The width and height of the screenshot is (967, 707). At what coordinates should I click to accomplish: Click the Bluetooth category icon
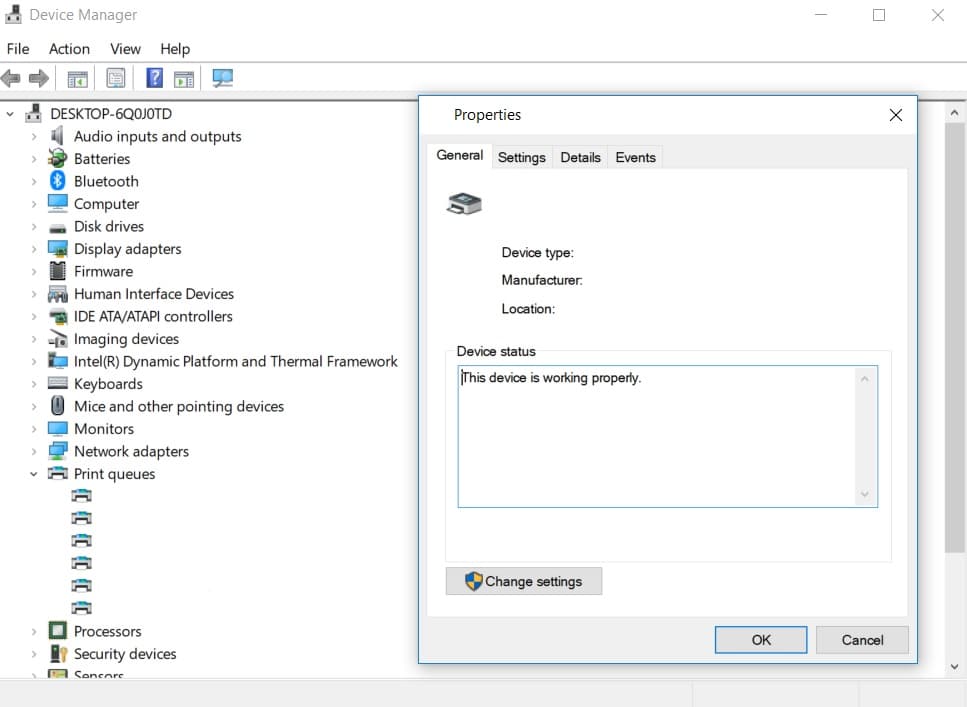point(58,181)
